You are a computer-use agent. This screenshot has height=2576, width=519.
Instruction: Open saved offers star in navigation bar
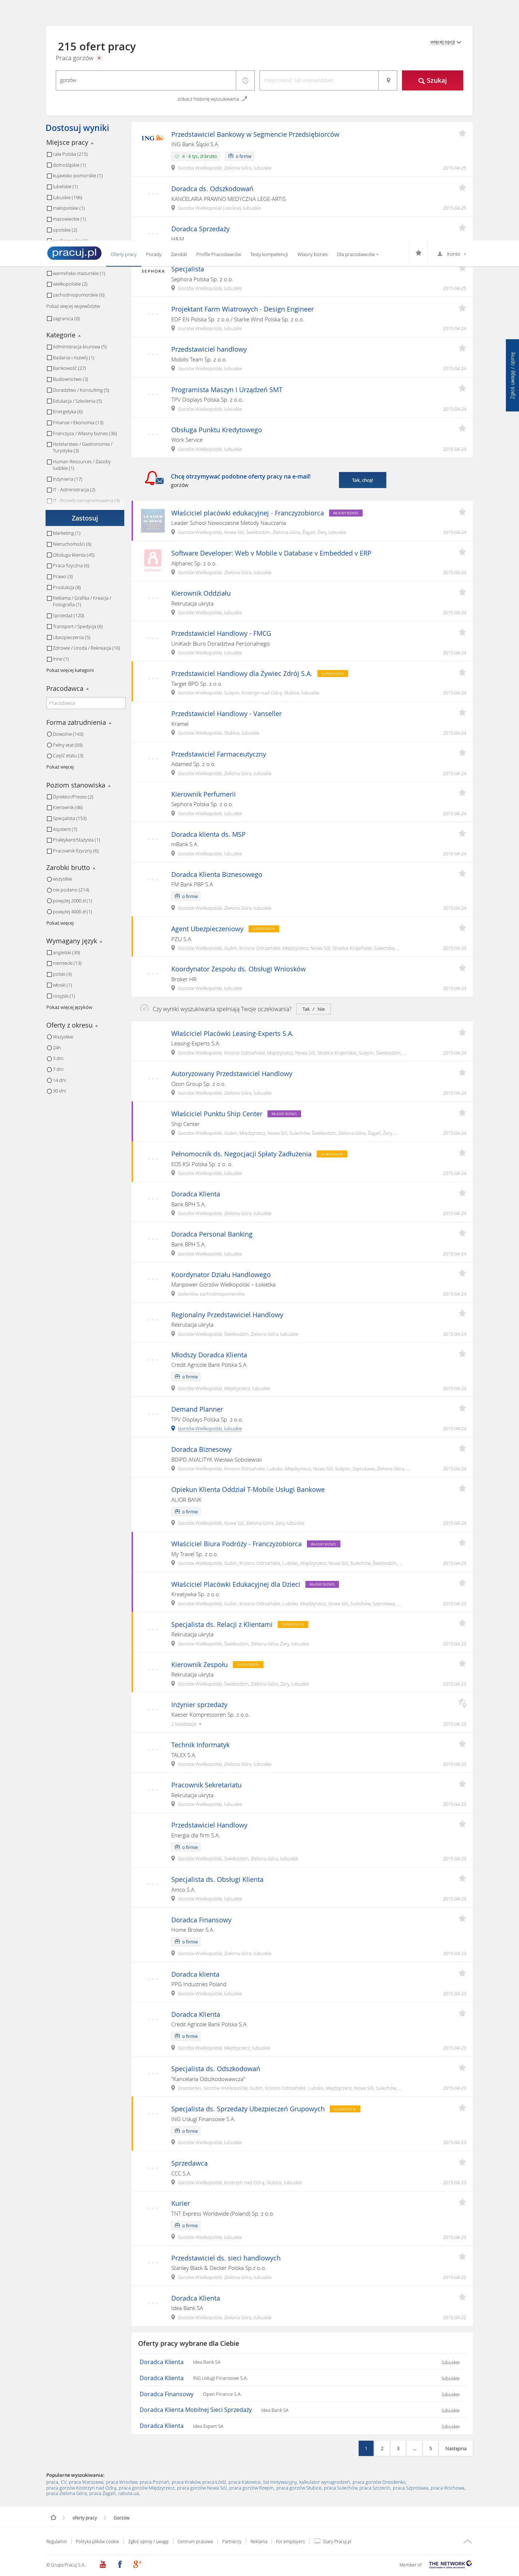coord(418,253)
